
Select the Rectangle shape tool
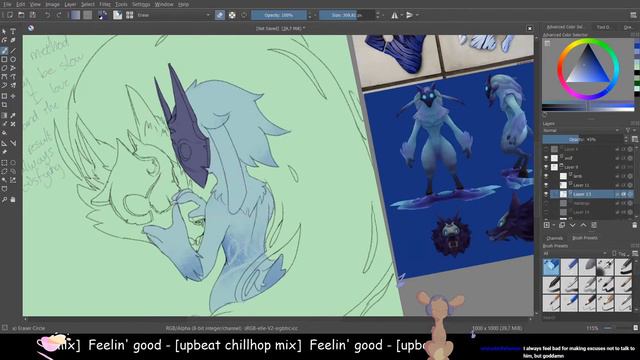pyautogui.click(x=4, y=60)
